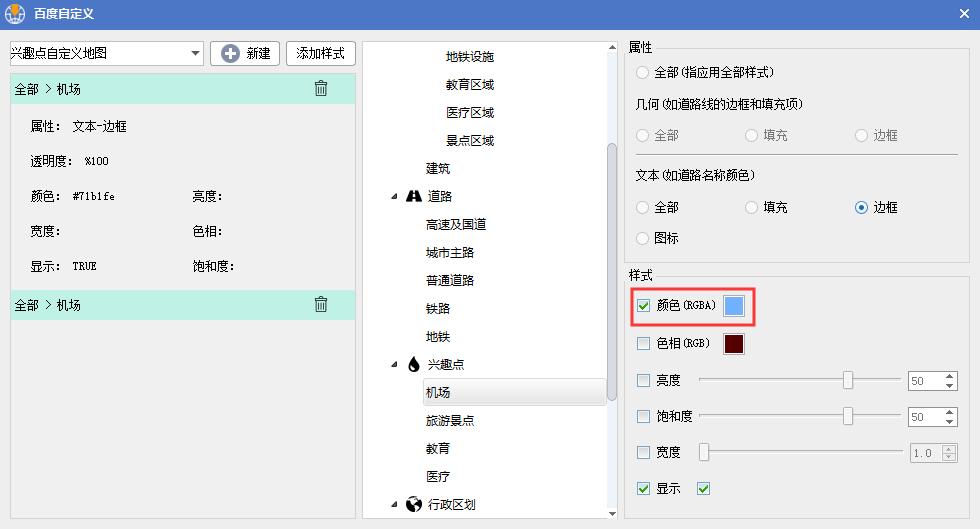Select 地铁 in the tree
This screenshot has width=980, height=529.
pos(438,336)
